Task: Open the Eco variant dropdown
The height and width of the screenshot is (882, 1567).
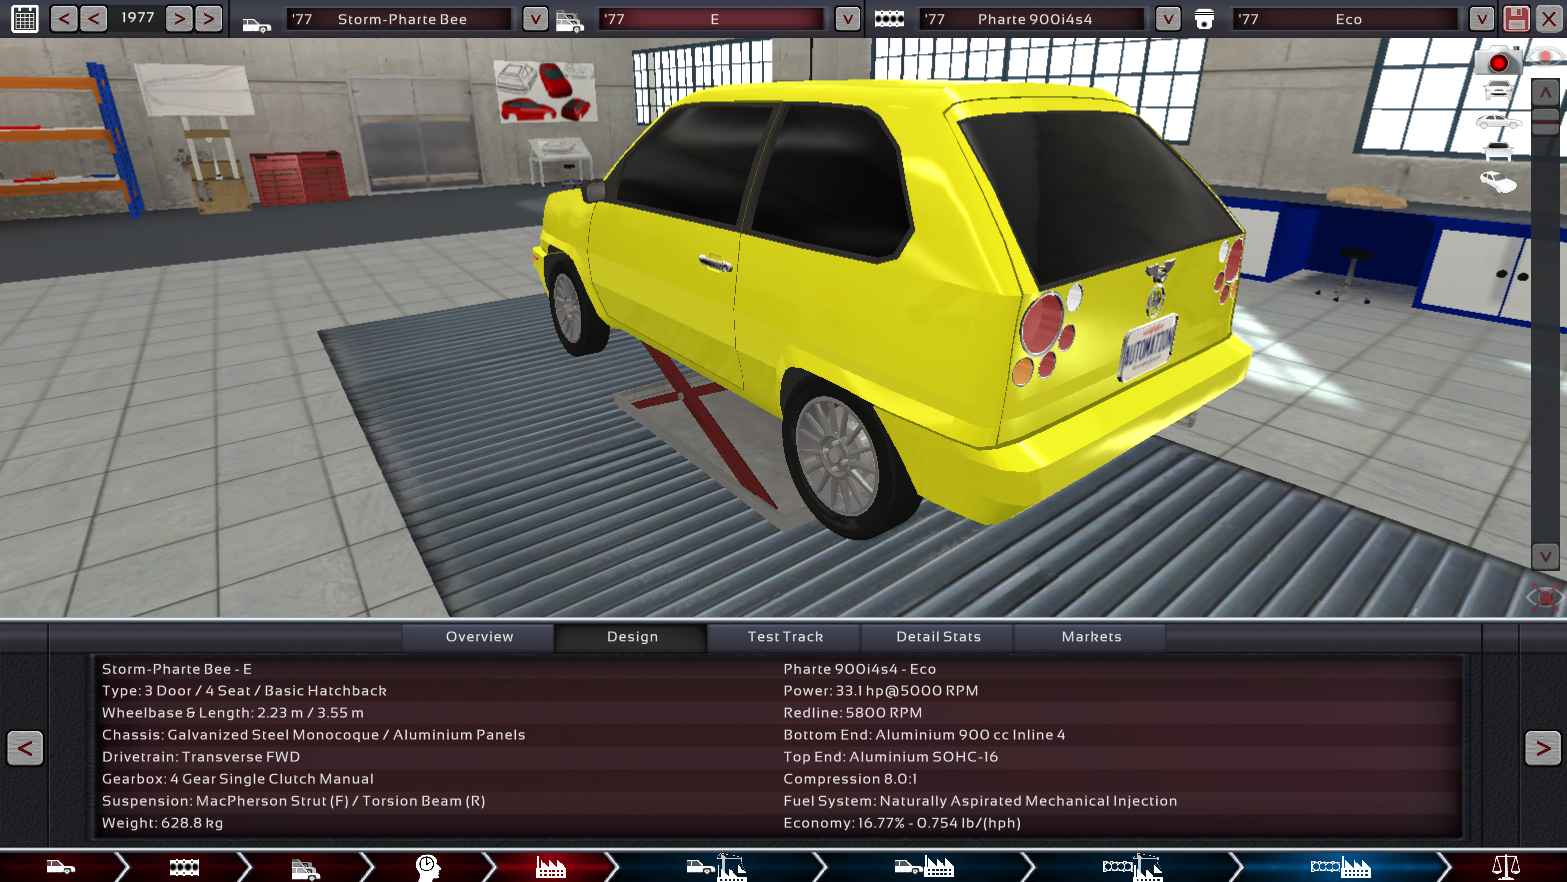Action: (1482, 19)
